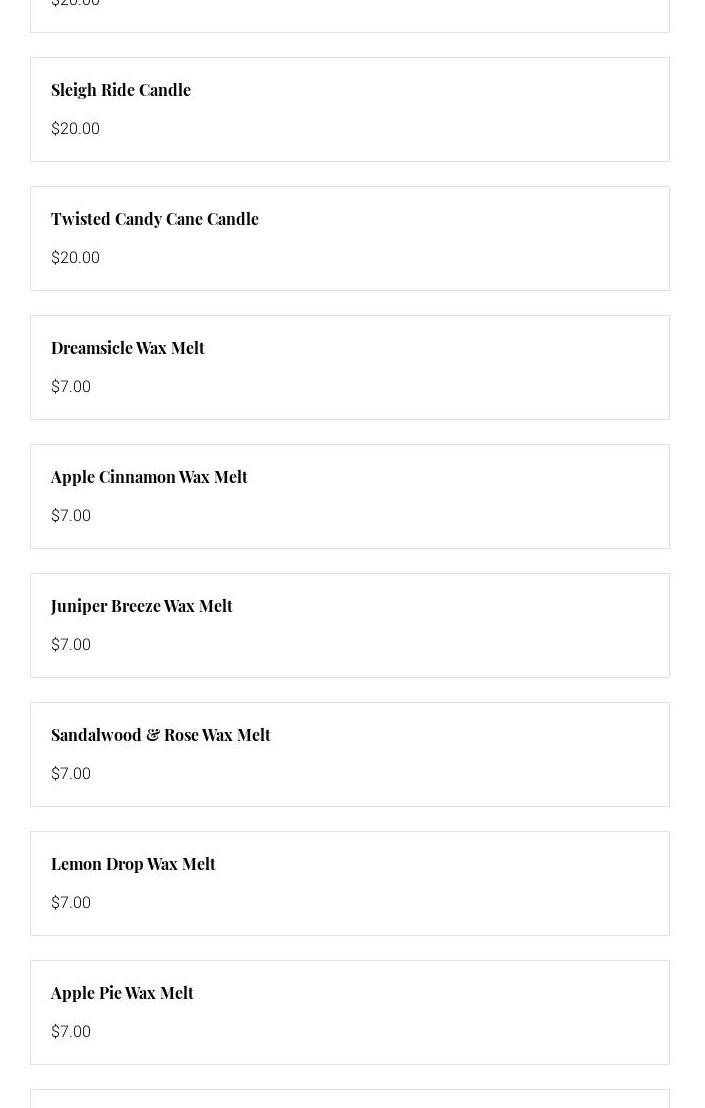Screen dimensions: 705x1108
Task: Select the price under Apple Cinnamon Wax Melt
Action: pos(71,516)
